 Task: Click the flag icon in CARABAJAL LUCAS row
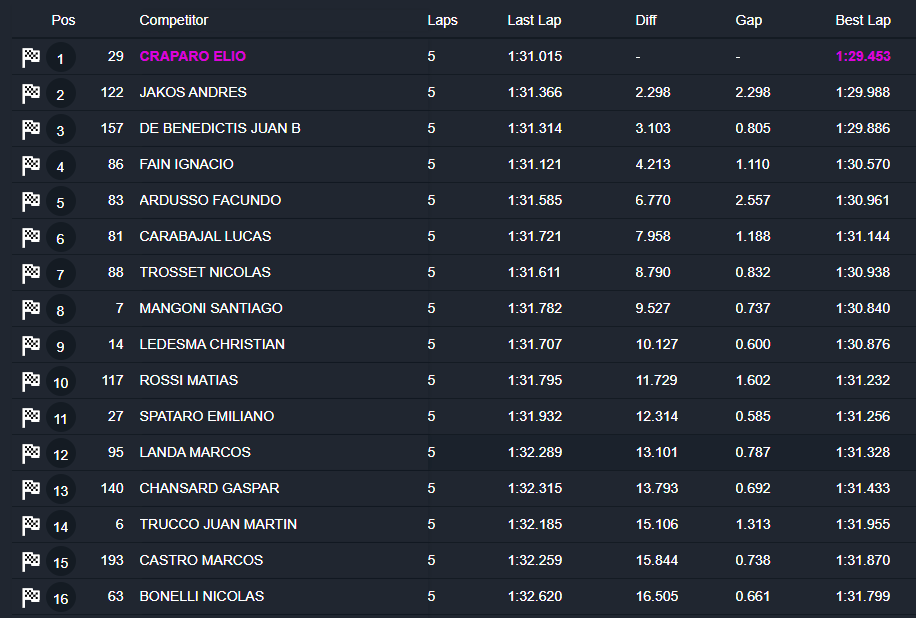point(31,237)
